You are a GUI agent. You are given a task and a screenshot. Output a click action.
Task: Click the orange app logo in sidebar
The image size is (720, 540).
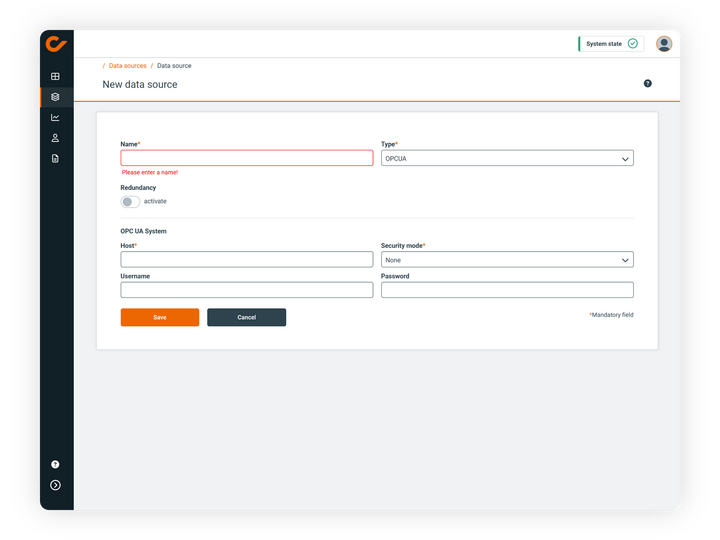[x=56, y=44]
